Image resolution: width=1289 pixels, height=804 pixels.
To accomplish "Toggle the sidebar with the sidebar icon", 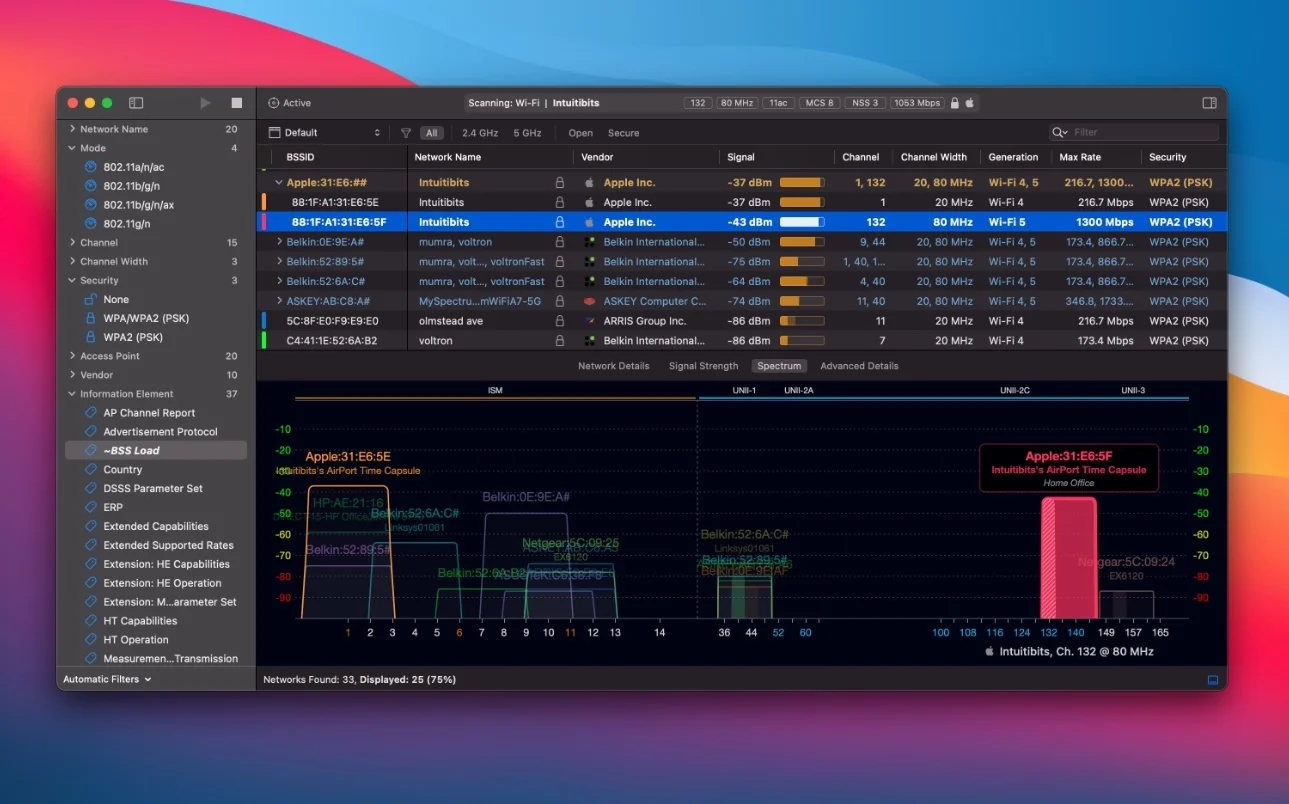I will pos(136,103).
